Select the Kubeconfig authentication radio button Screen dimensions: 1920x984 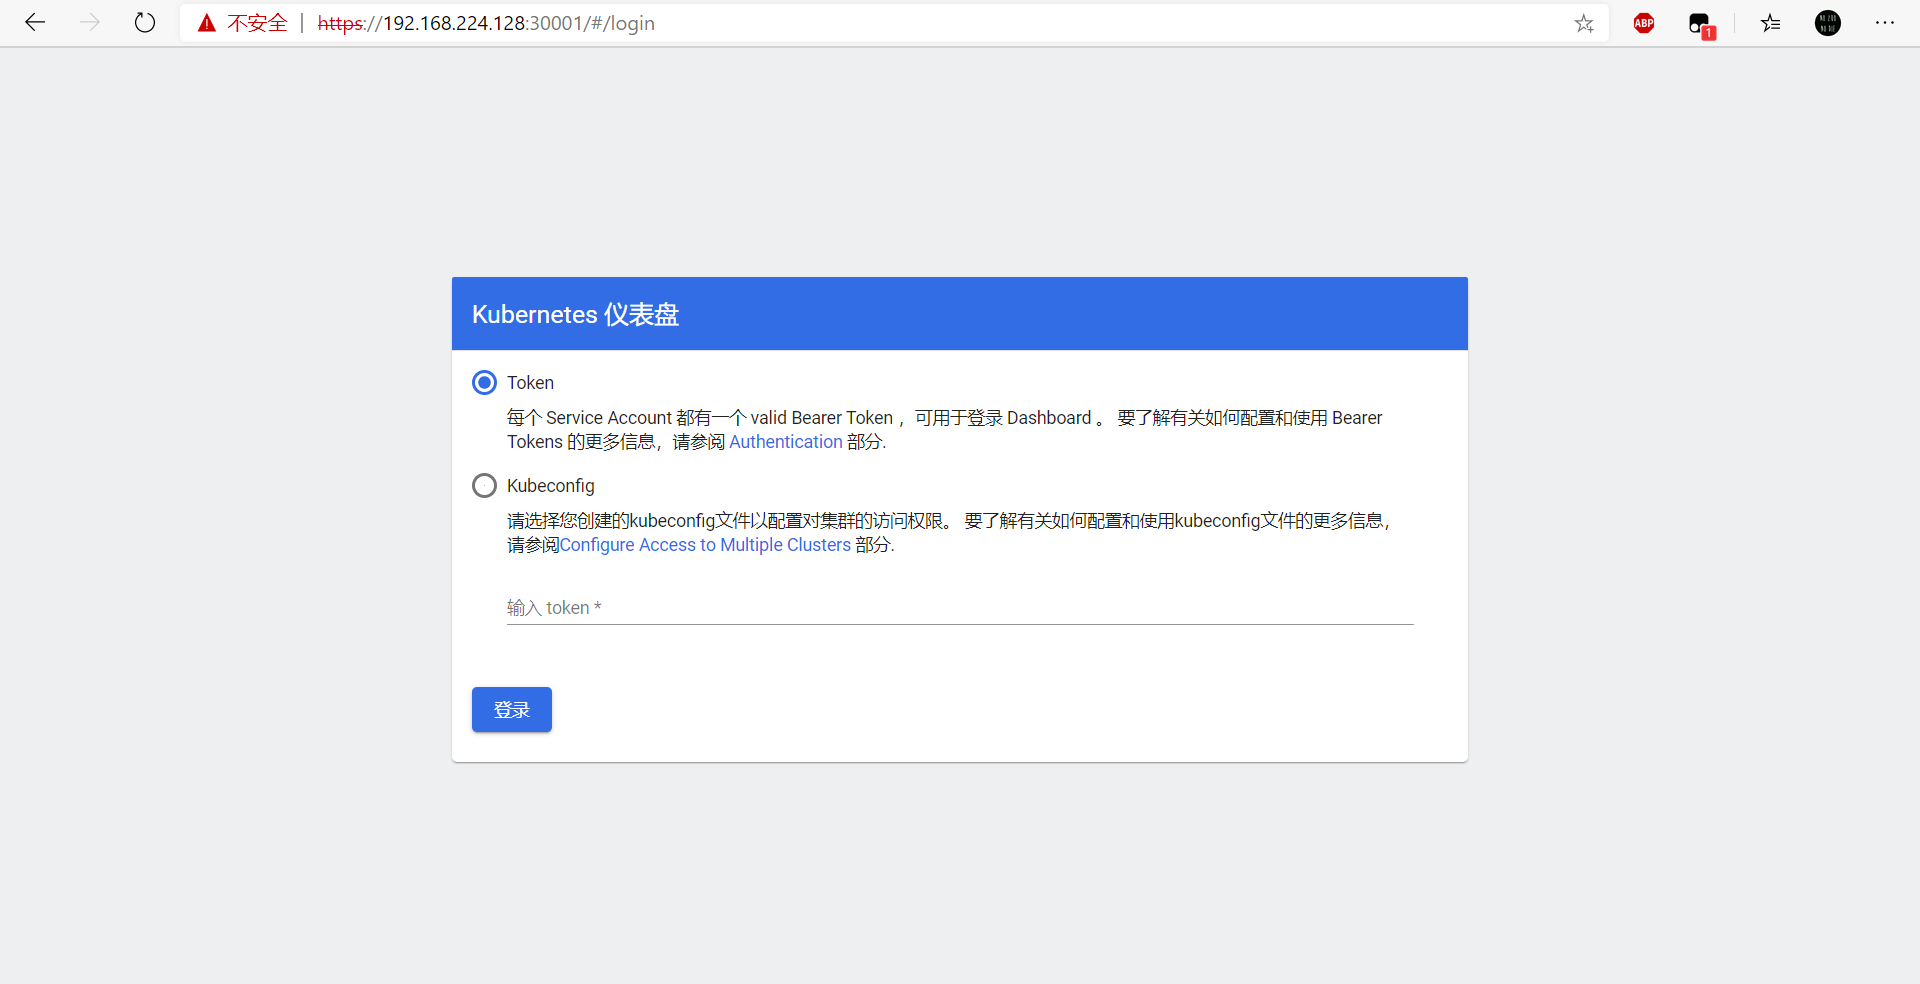click(484, 485)
